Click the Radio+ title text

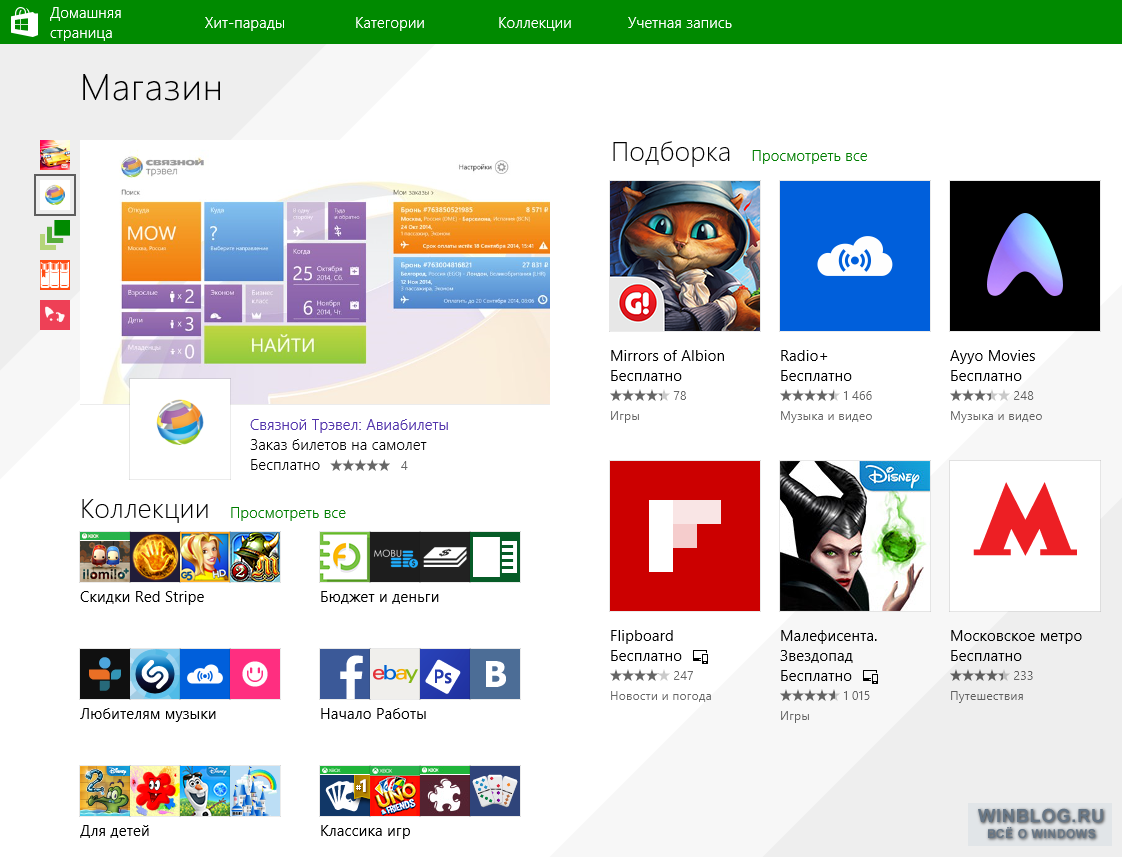click(804, 356)
